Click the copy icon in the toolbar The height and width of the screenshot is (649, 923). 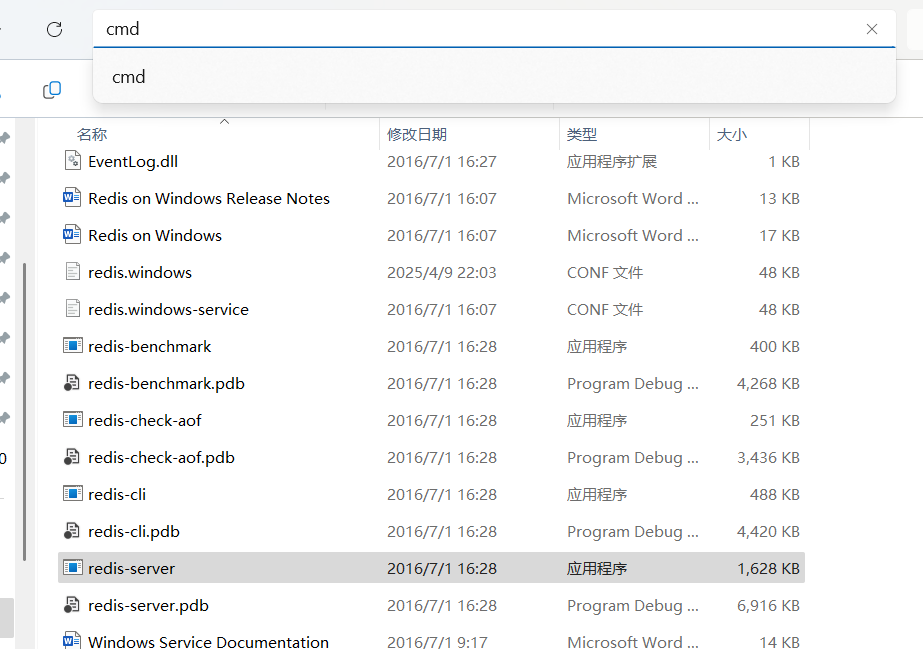click(x=52, y=89)
